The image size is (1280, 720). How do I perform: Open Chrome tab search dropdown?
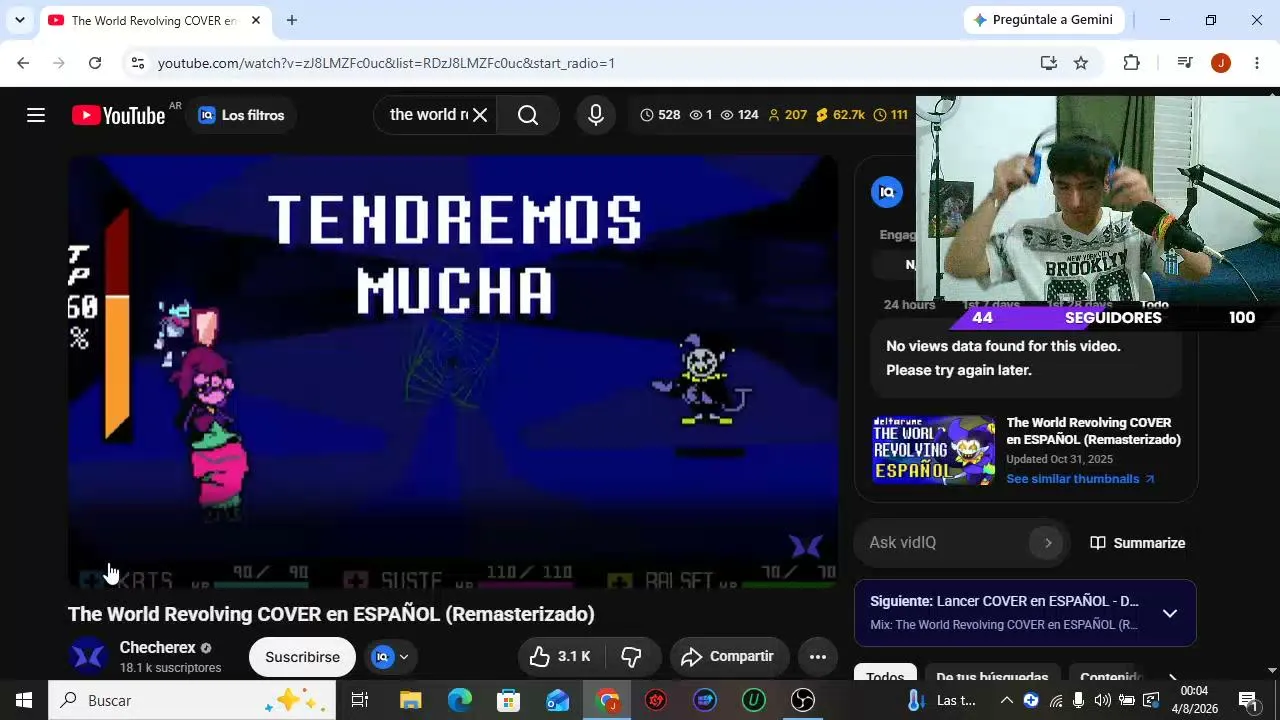tap(19, 20)
